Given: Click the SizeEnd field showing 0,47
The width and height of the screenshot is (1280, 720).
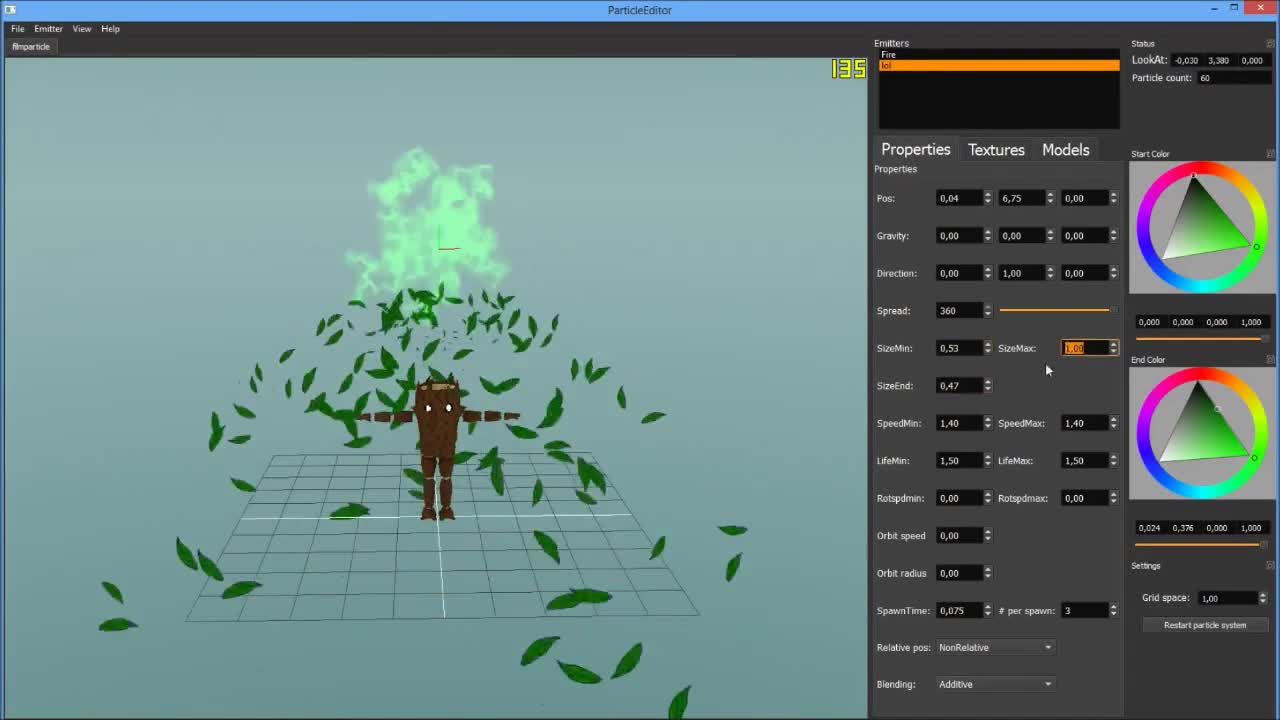Looking at the screenshot, I should pyautogui.click(x=958, y=386).
